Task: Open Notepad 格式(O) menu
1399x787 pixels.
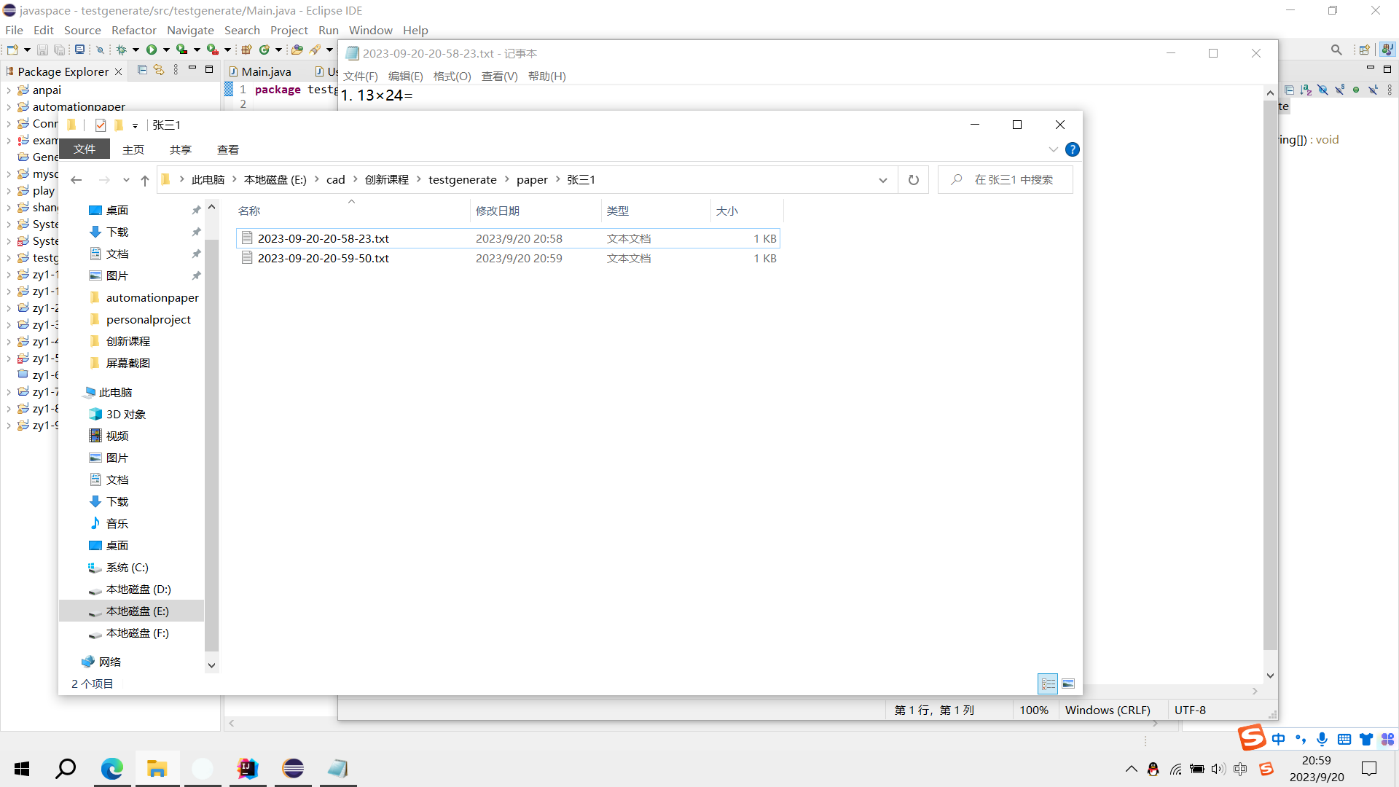Action: coord(452,76)
